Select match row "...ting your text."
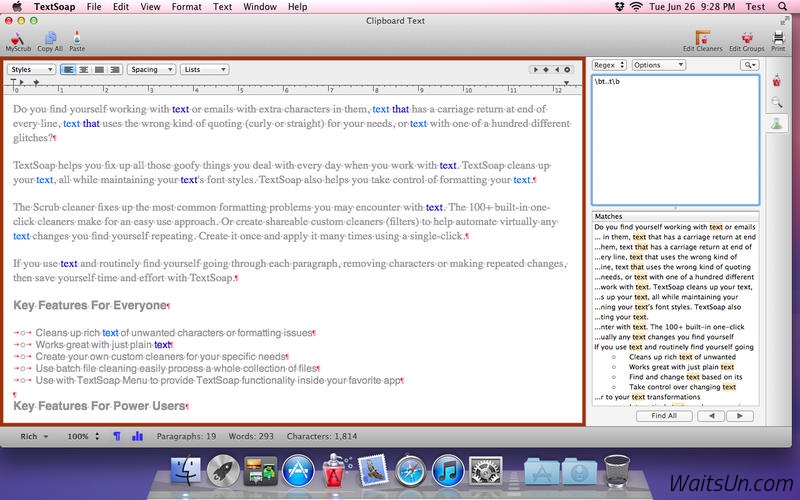Screen dimensions: 800x500 (x=676, y=317)
